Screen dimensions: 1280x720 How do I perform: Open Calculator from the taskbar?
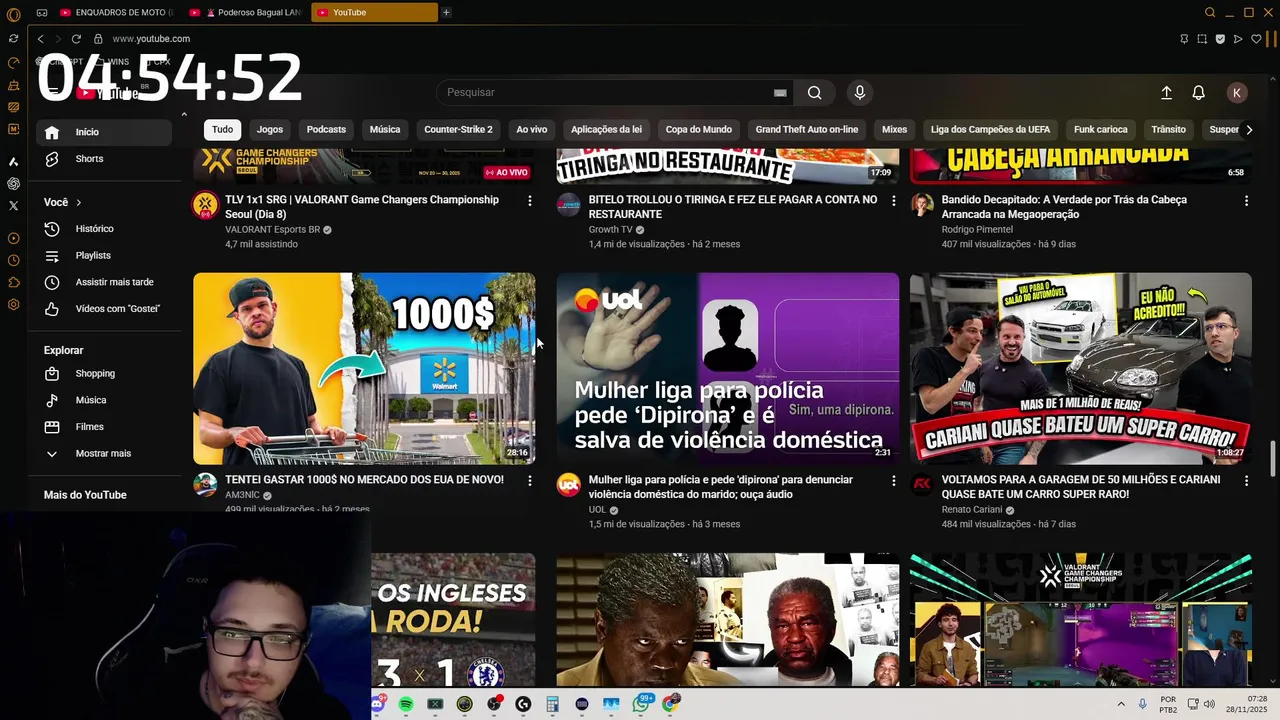pyautogui.click(x=552, y=704)
